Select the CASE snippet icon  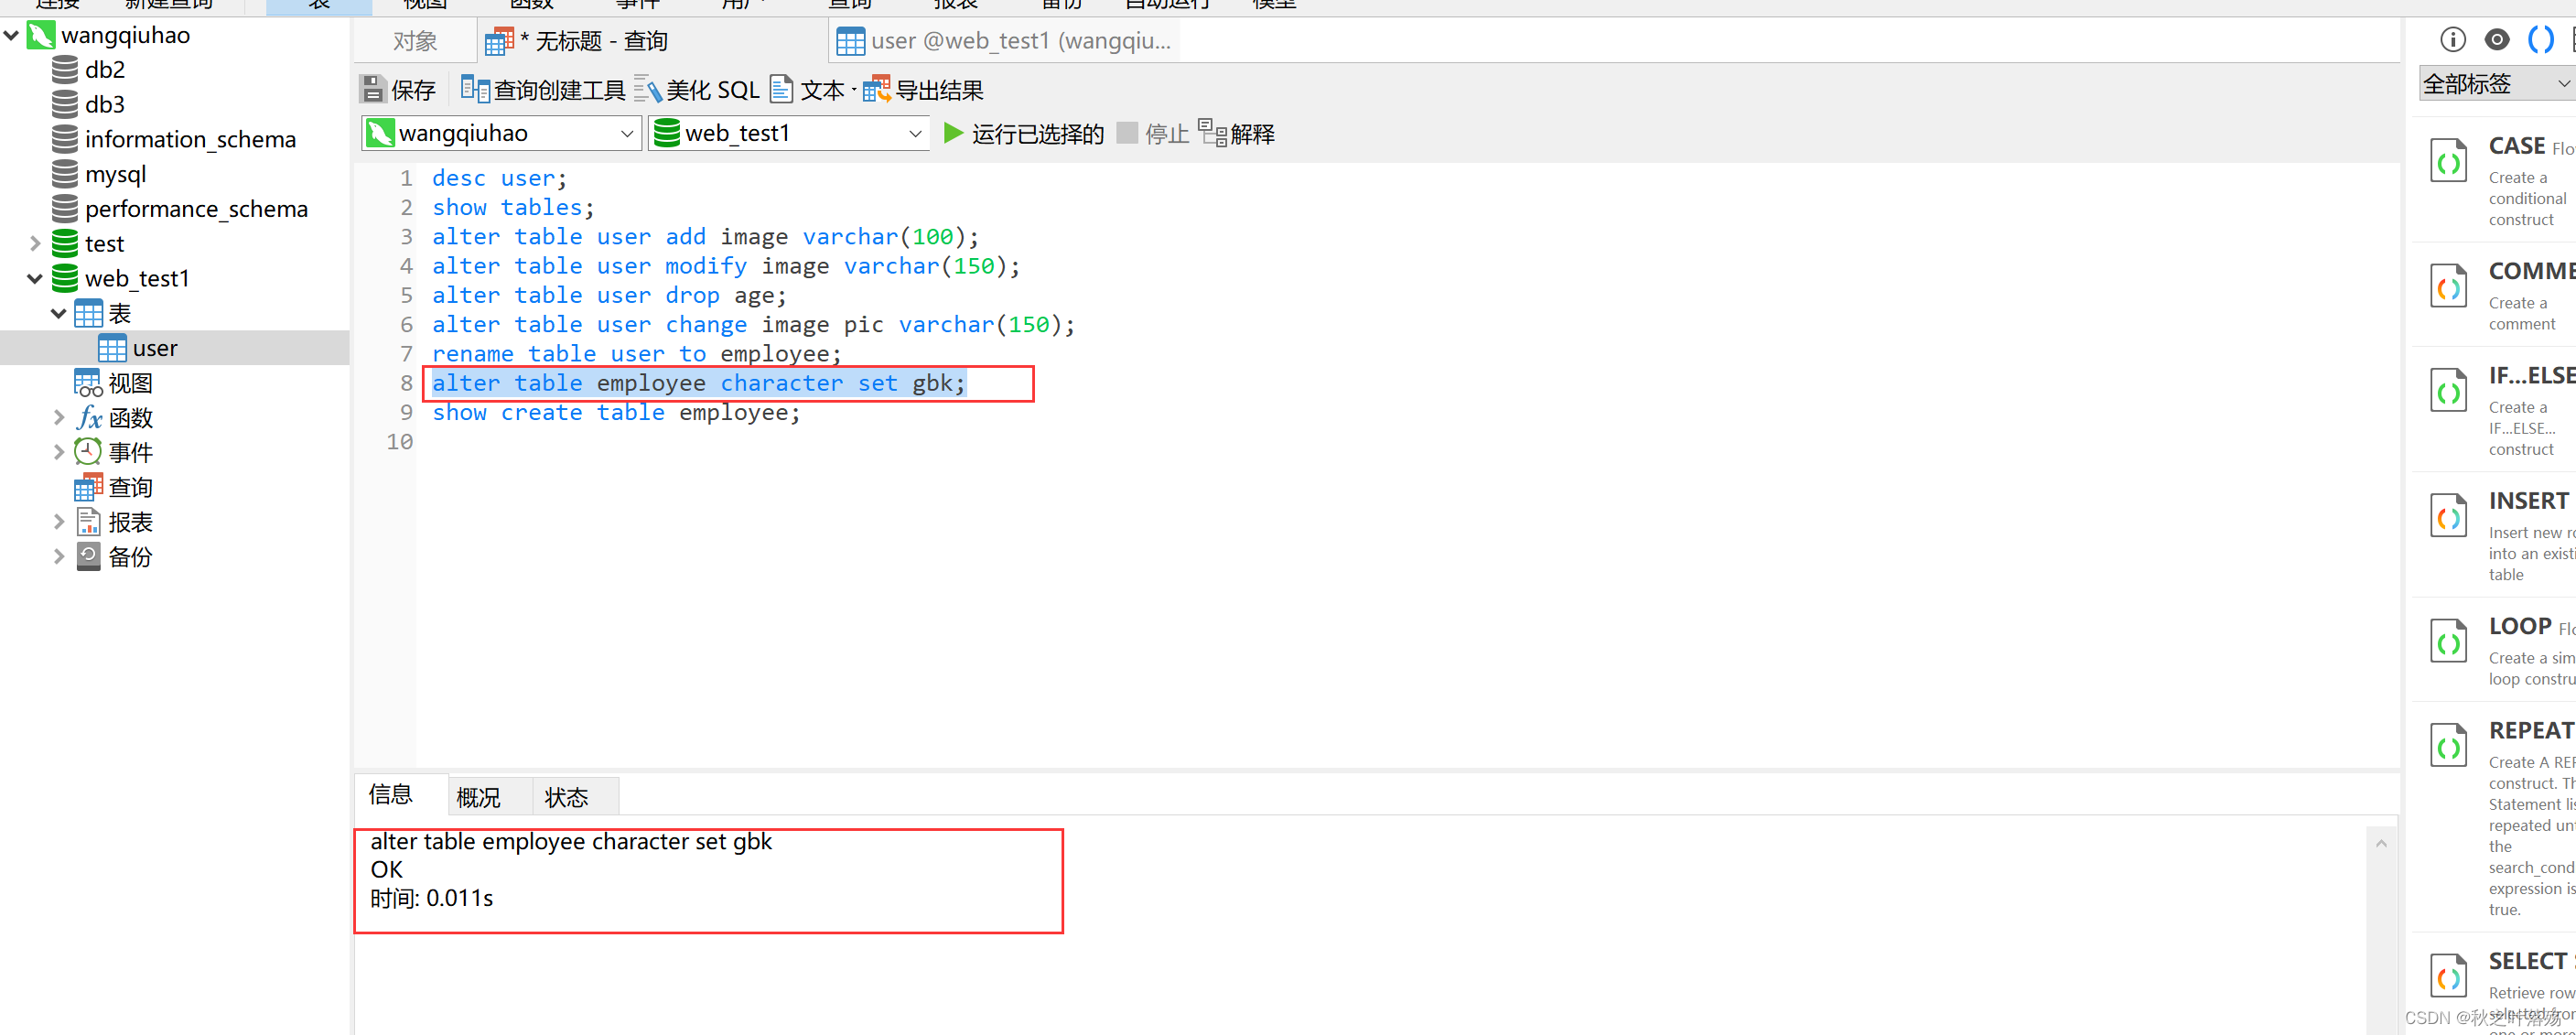[x=2449, y=161]
